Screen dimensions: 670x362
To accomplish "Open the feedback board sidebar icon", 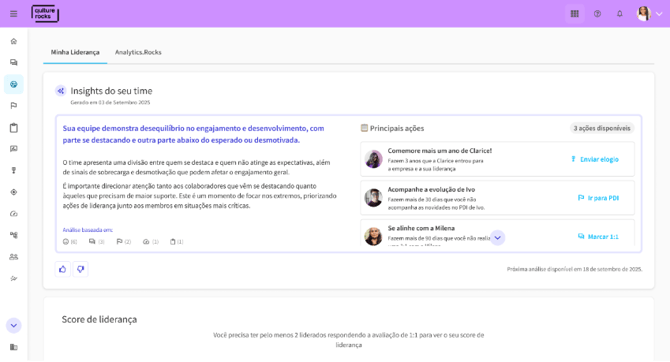I will (14, 149).
